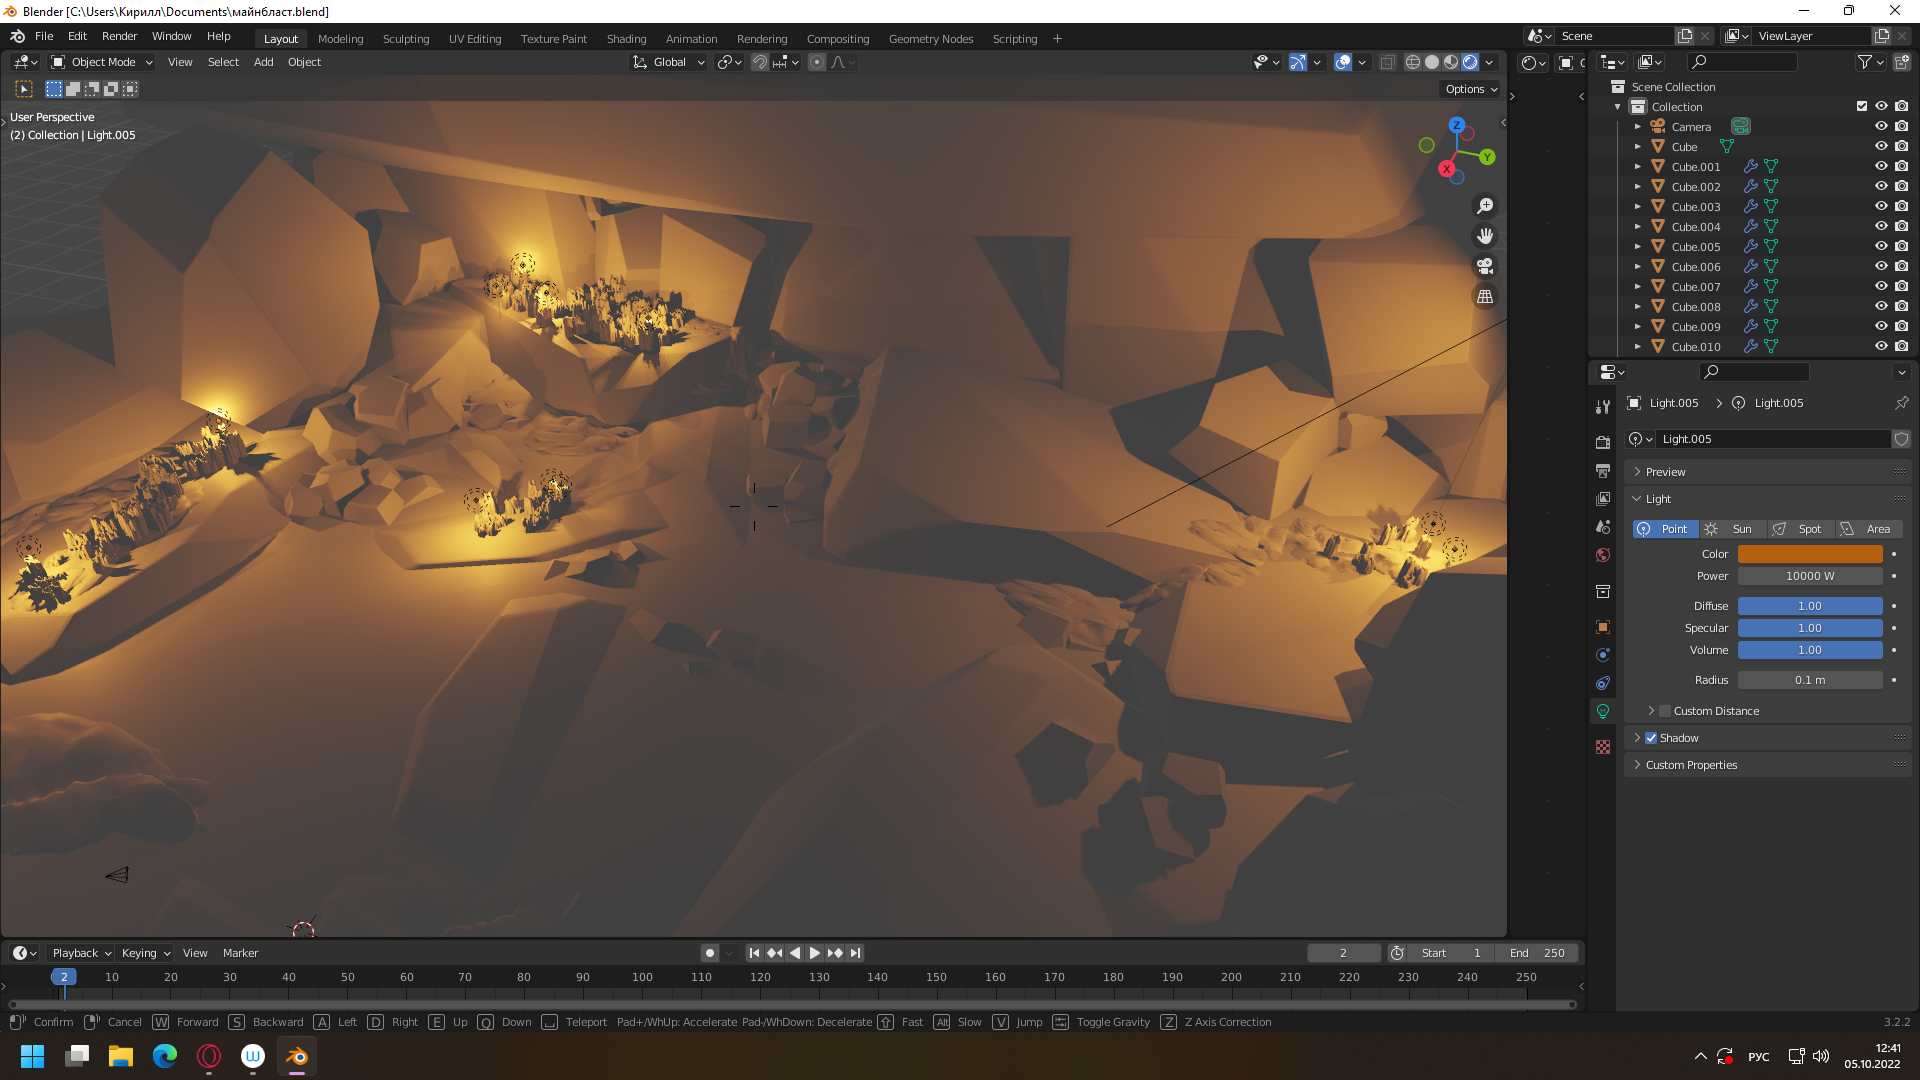Switch perspective/orthographic grid icon

click(x=1485, y=297)
